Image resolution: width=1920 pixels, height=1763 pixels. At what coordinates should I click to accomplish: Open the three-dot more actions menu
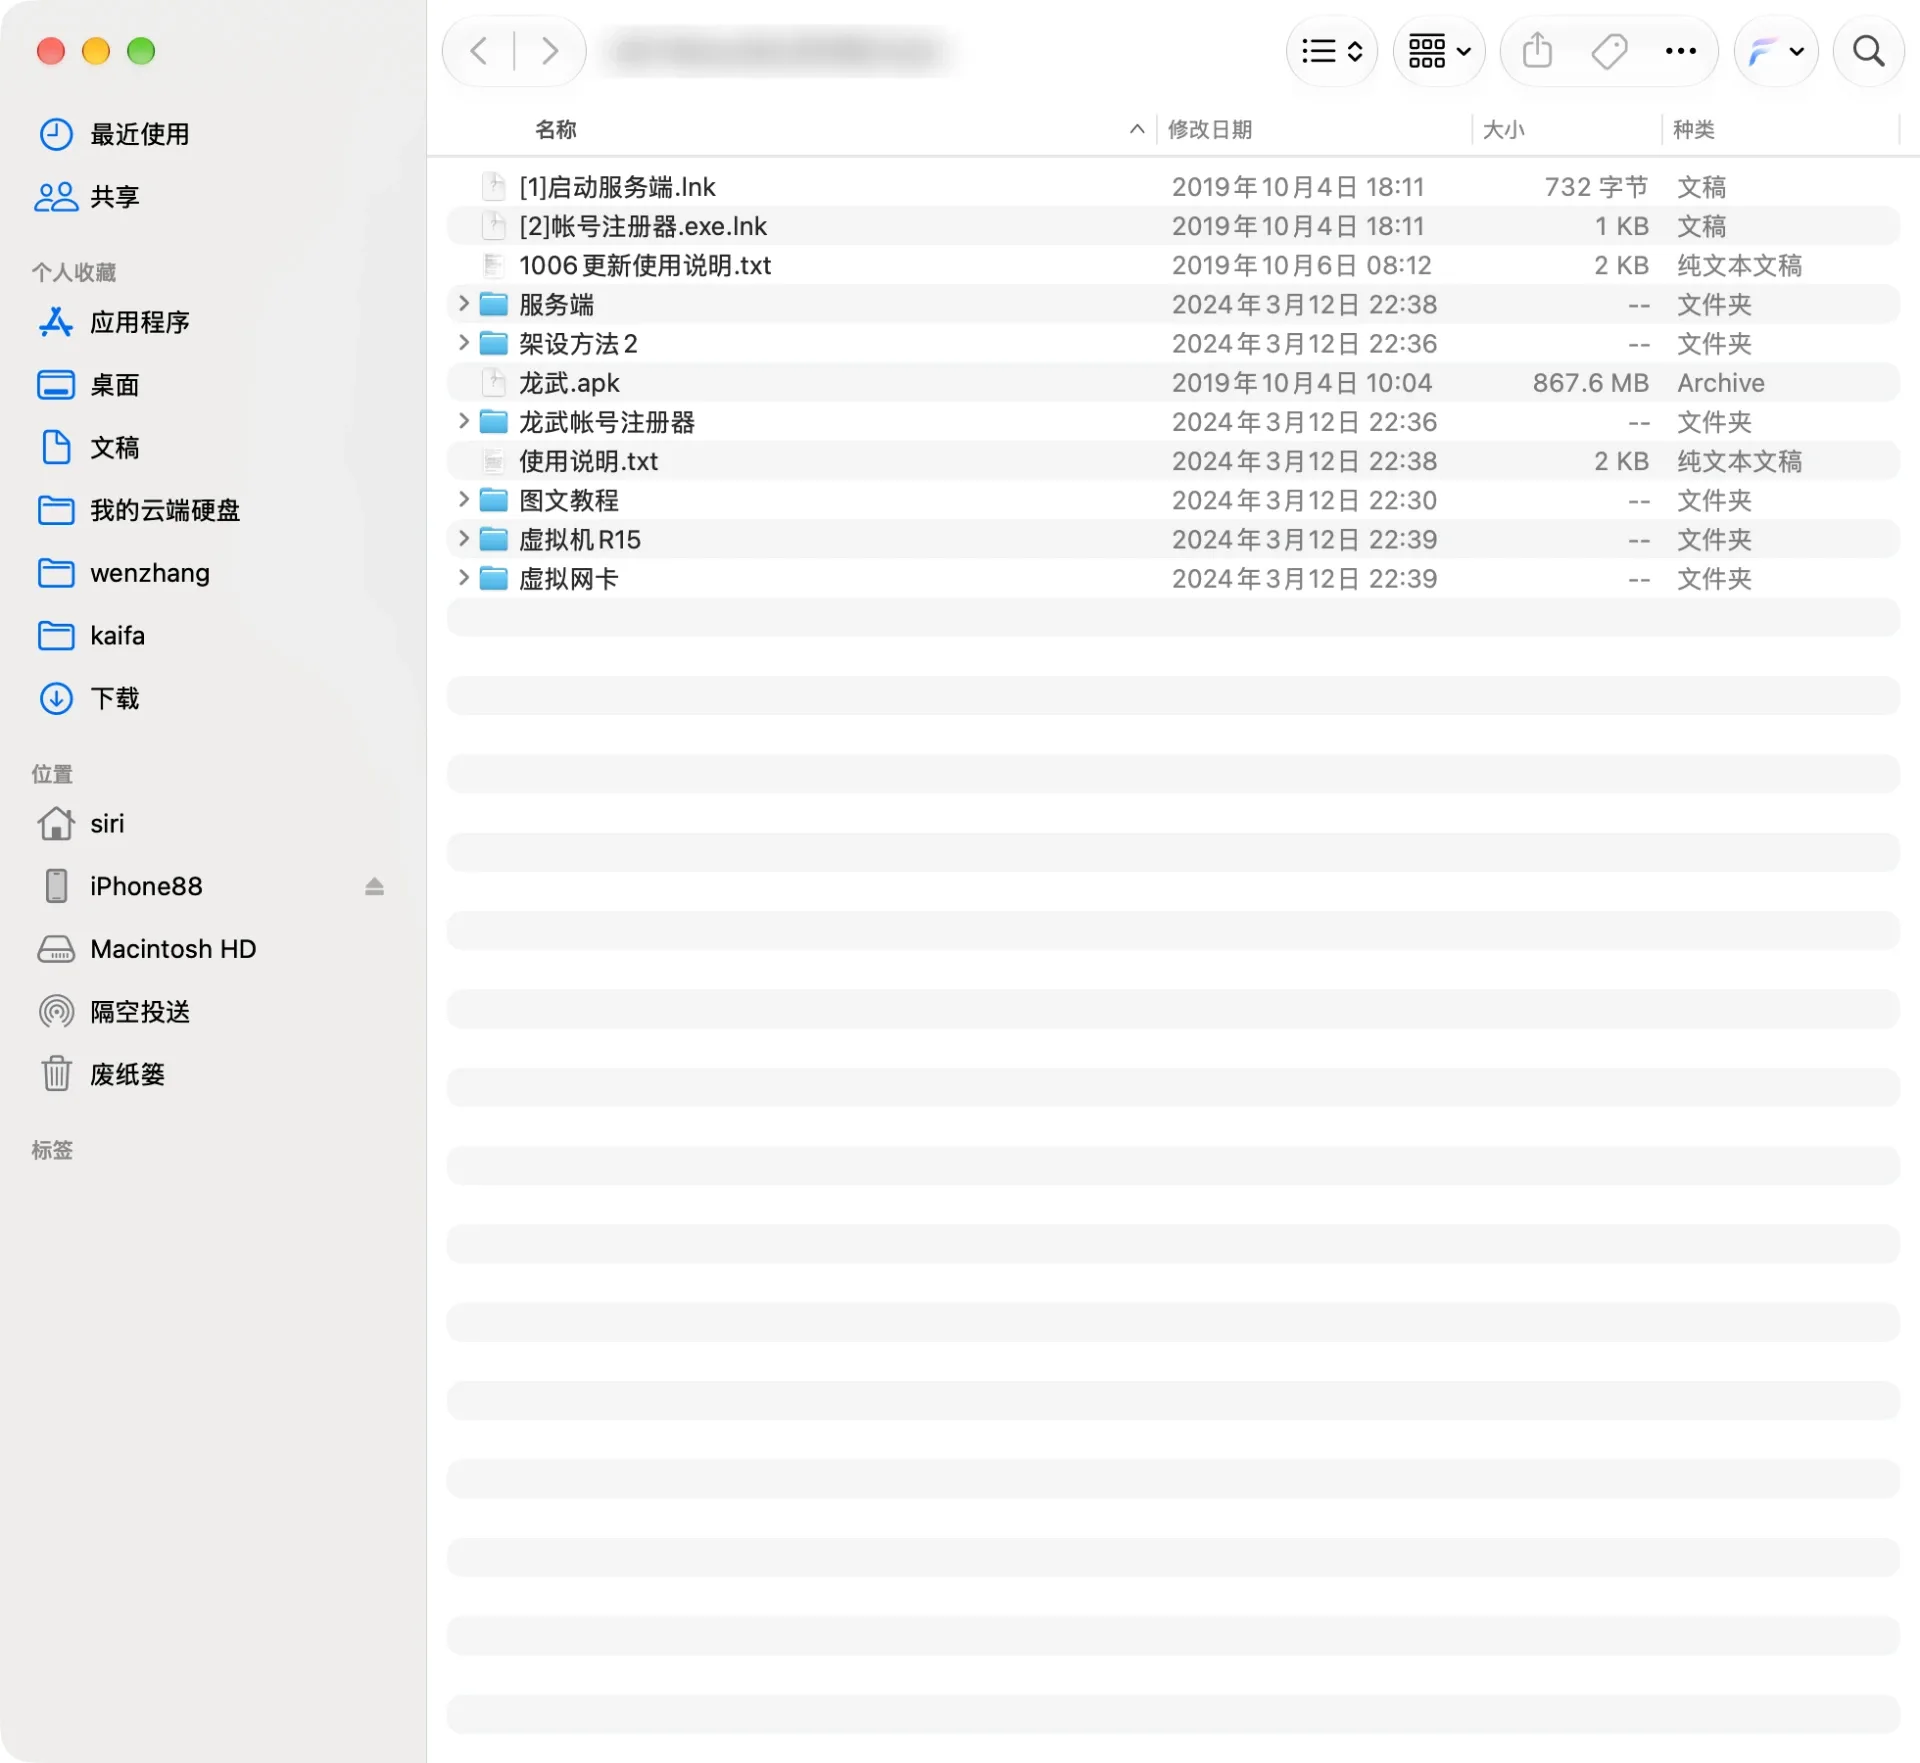(x=1681, y=51)
